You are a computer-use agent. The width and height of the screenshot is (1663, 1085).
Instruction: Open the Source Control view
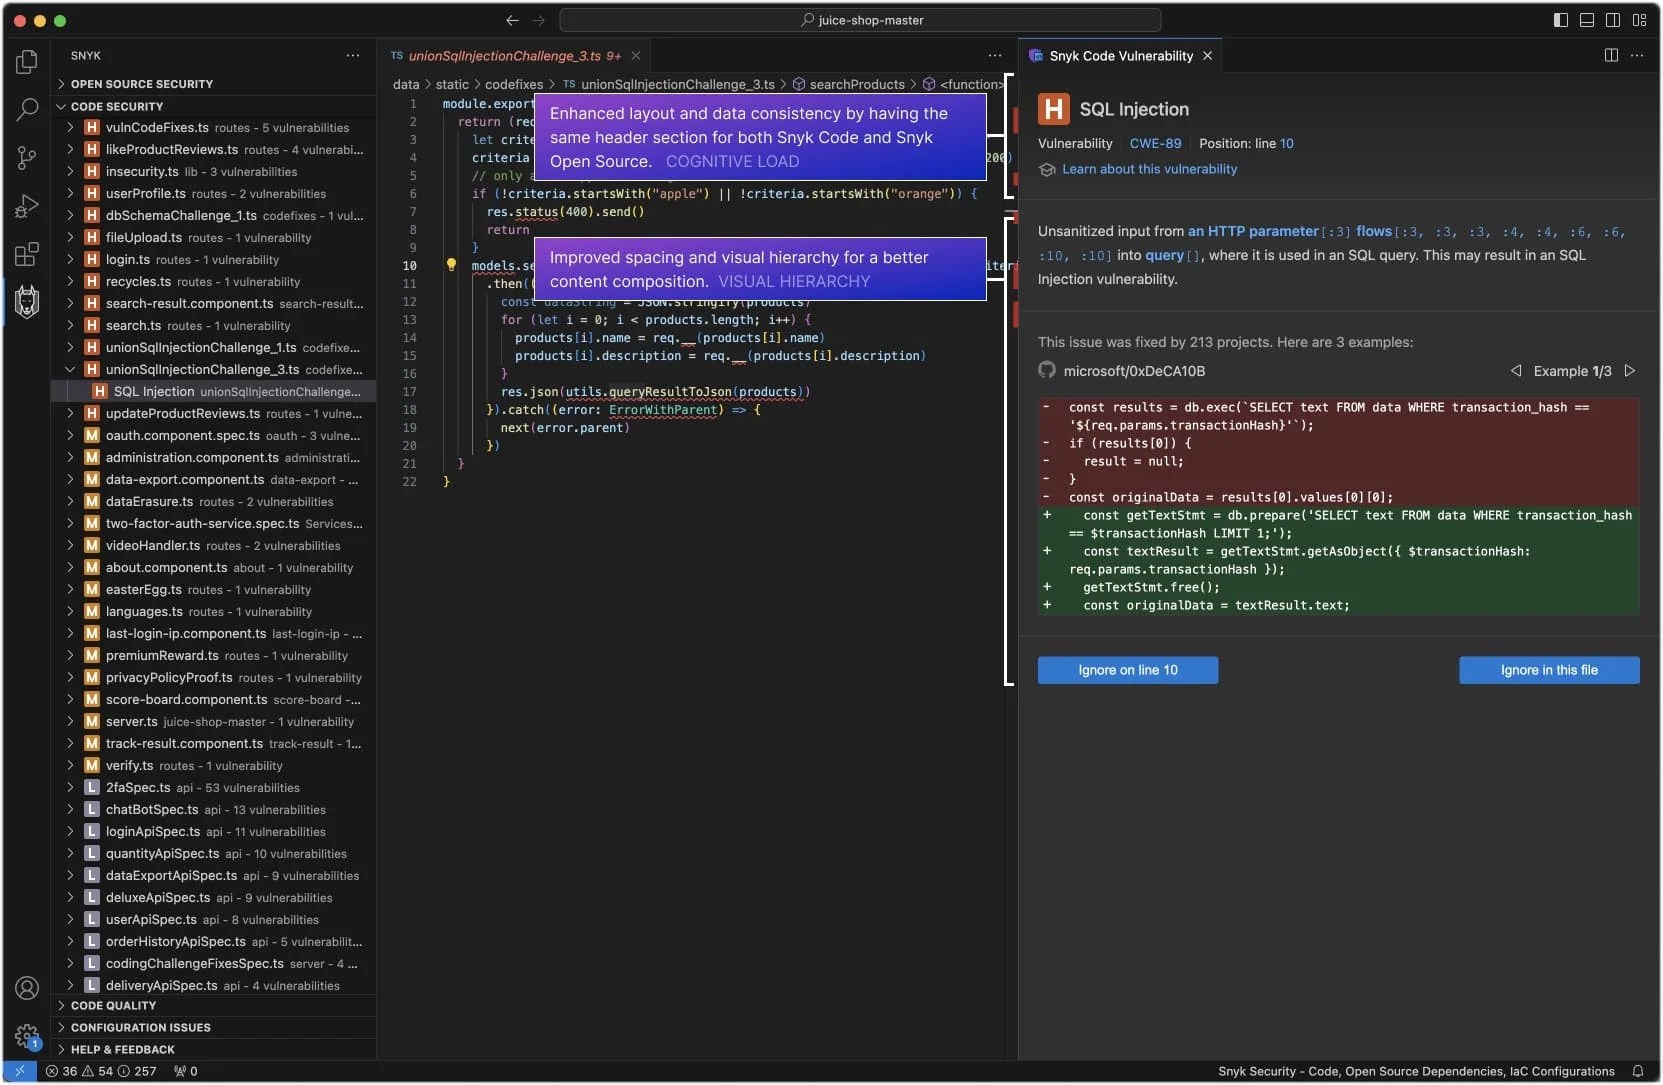tap(27, 158)
